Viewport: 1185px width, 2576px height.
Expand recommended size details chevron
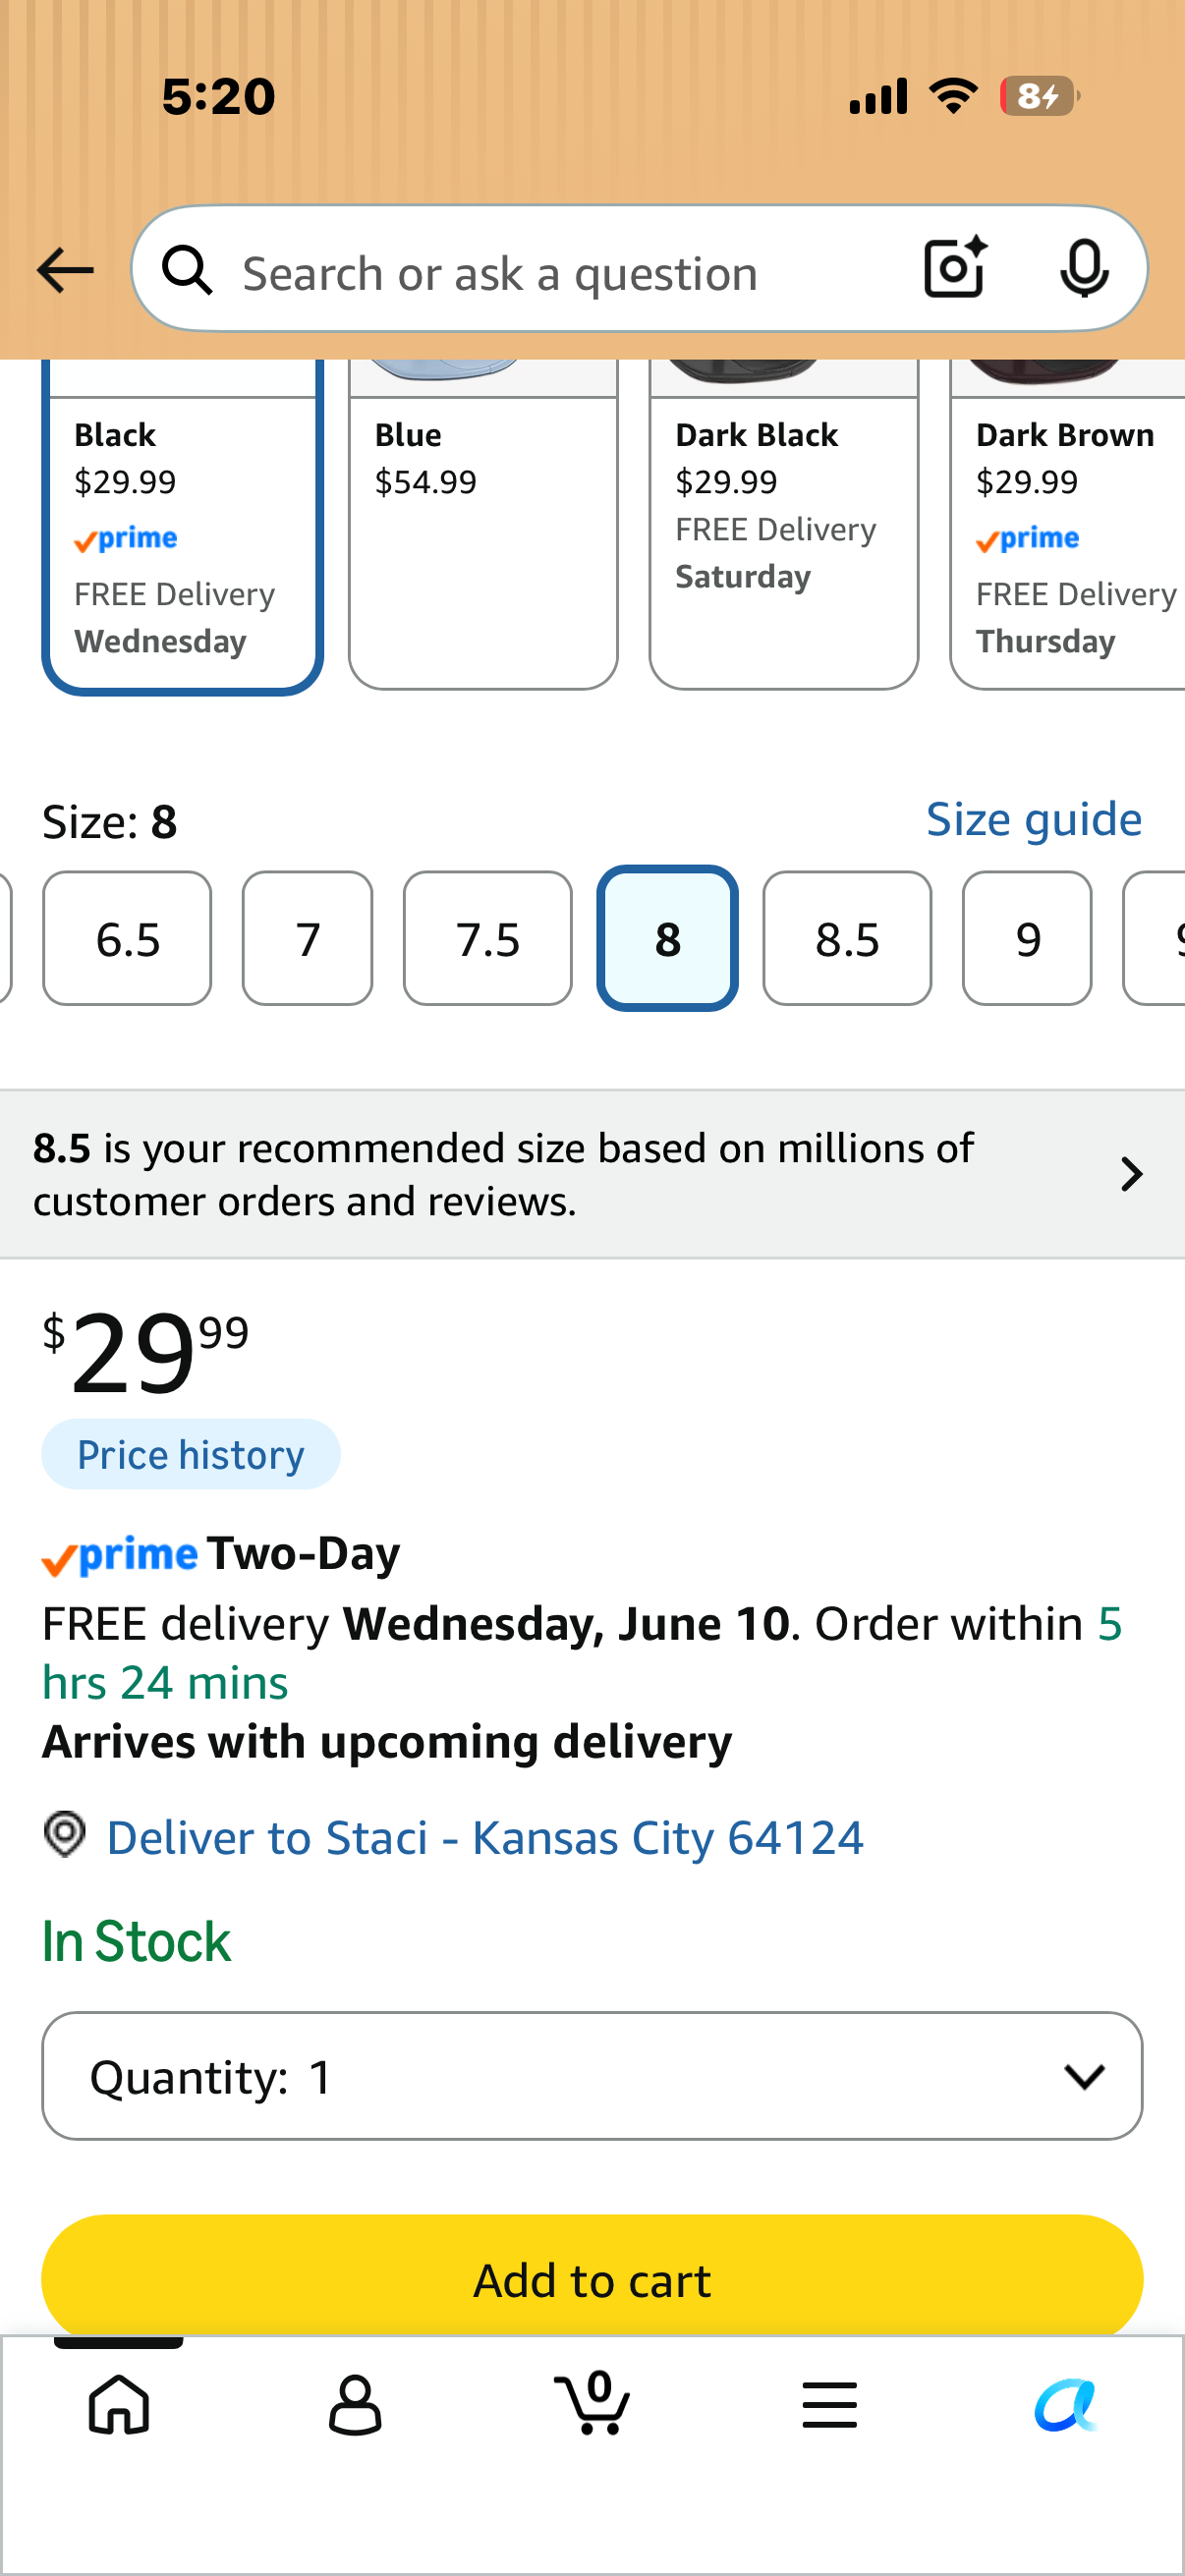1131,1174
